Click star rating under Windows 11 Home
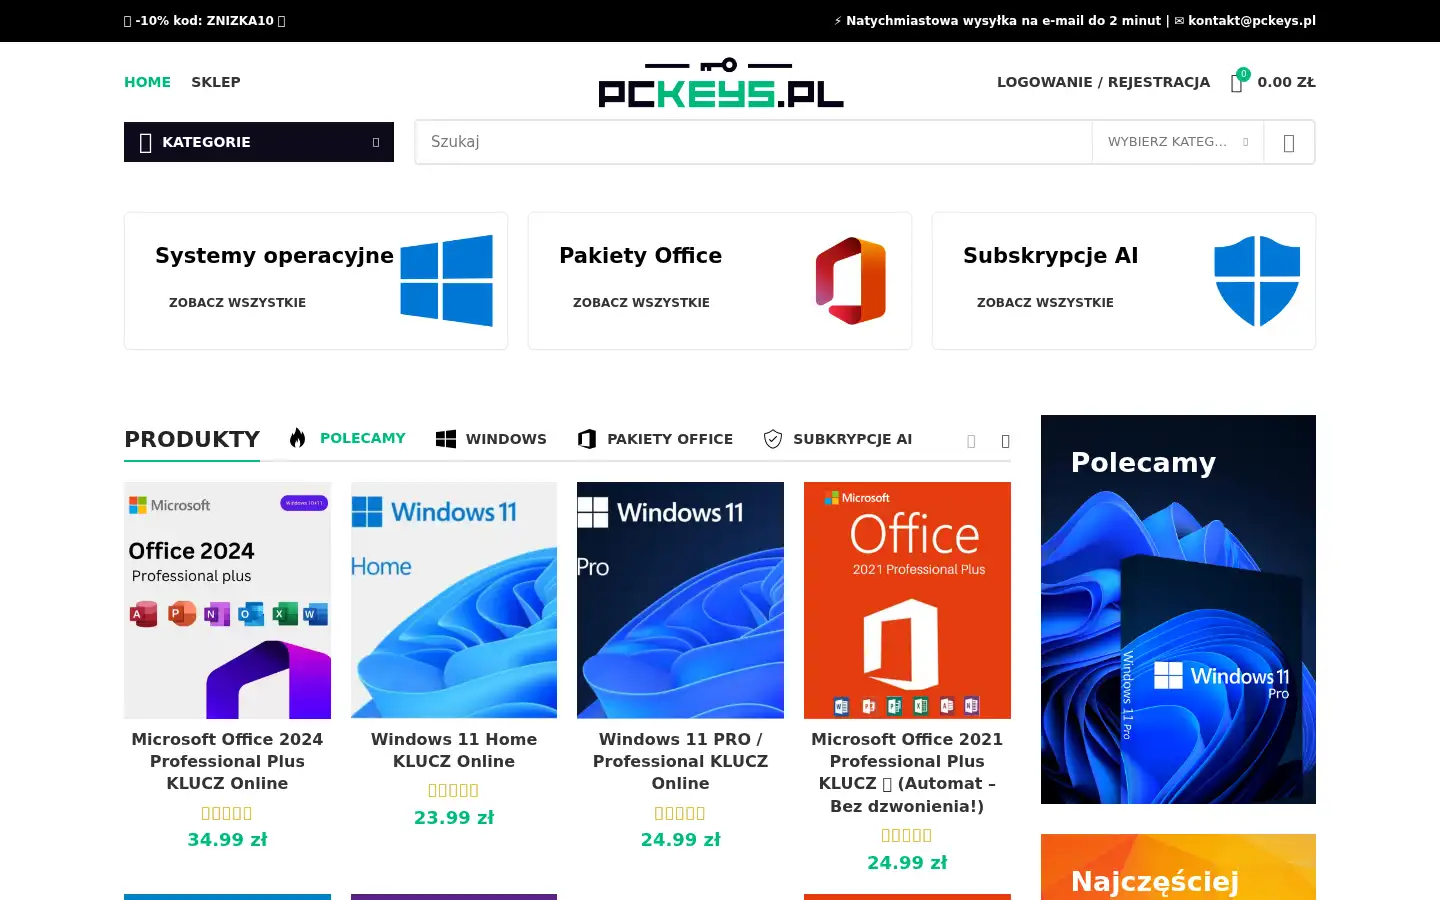The image size is (1440, 900). tap(454, 790)
